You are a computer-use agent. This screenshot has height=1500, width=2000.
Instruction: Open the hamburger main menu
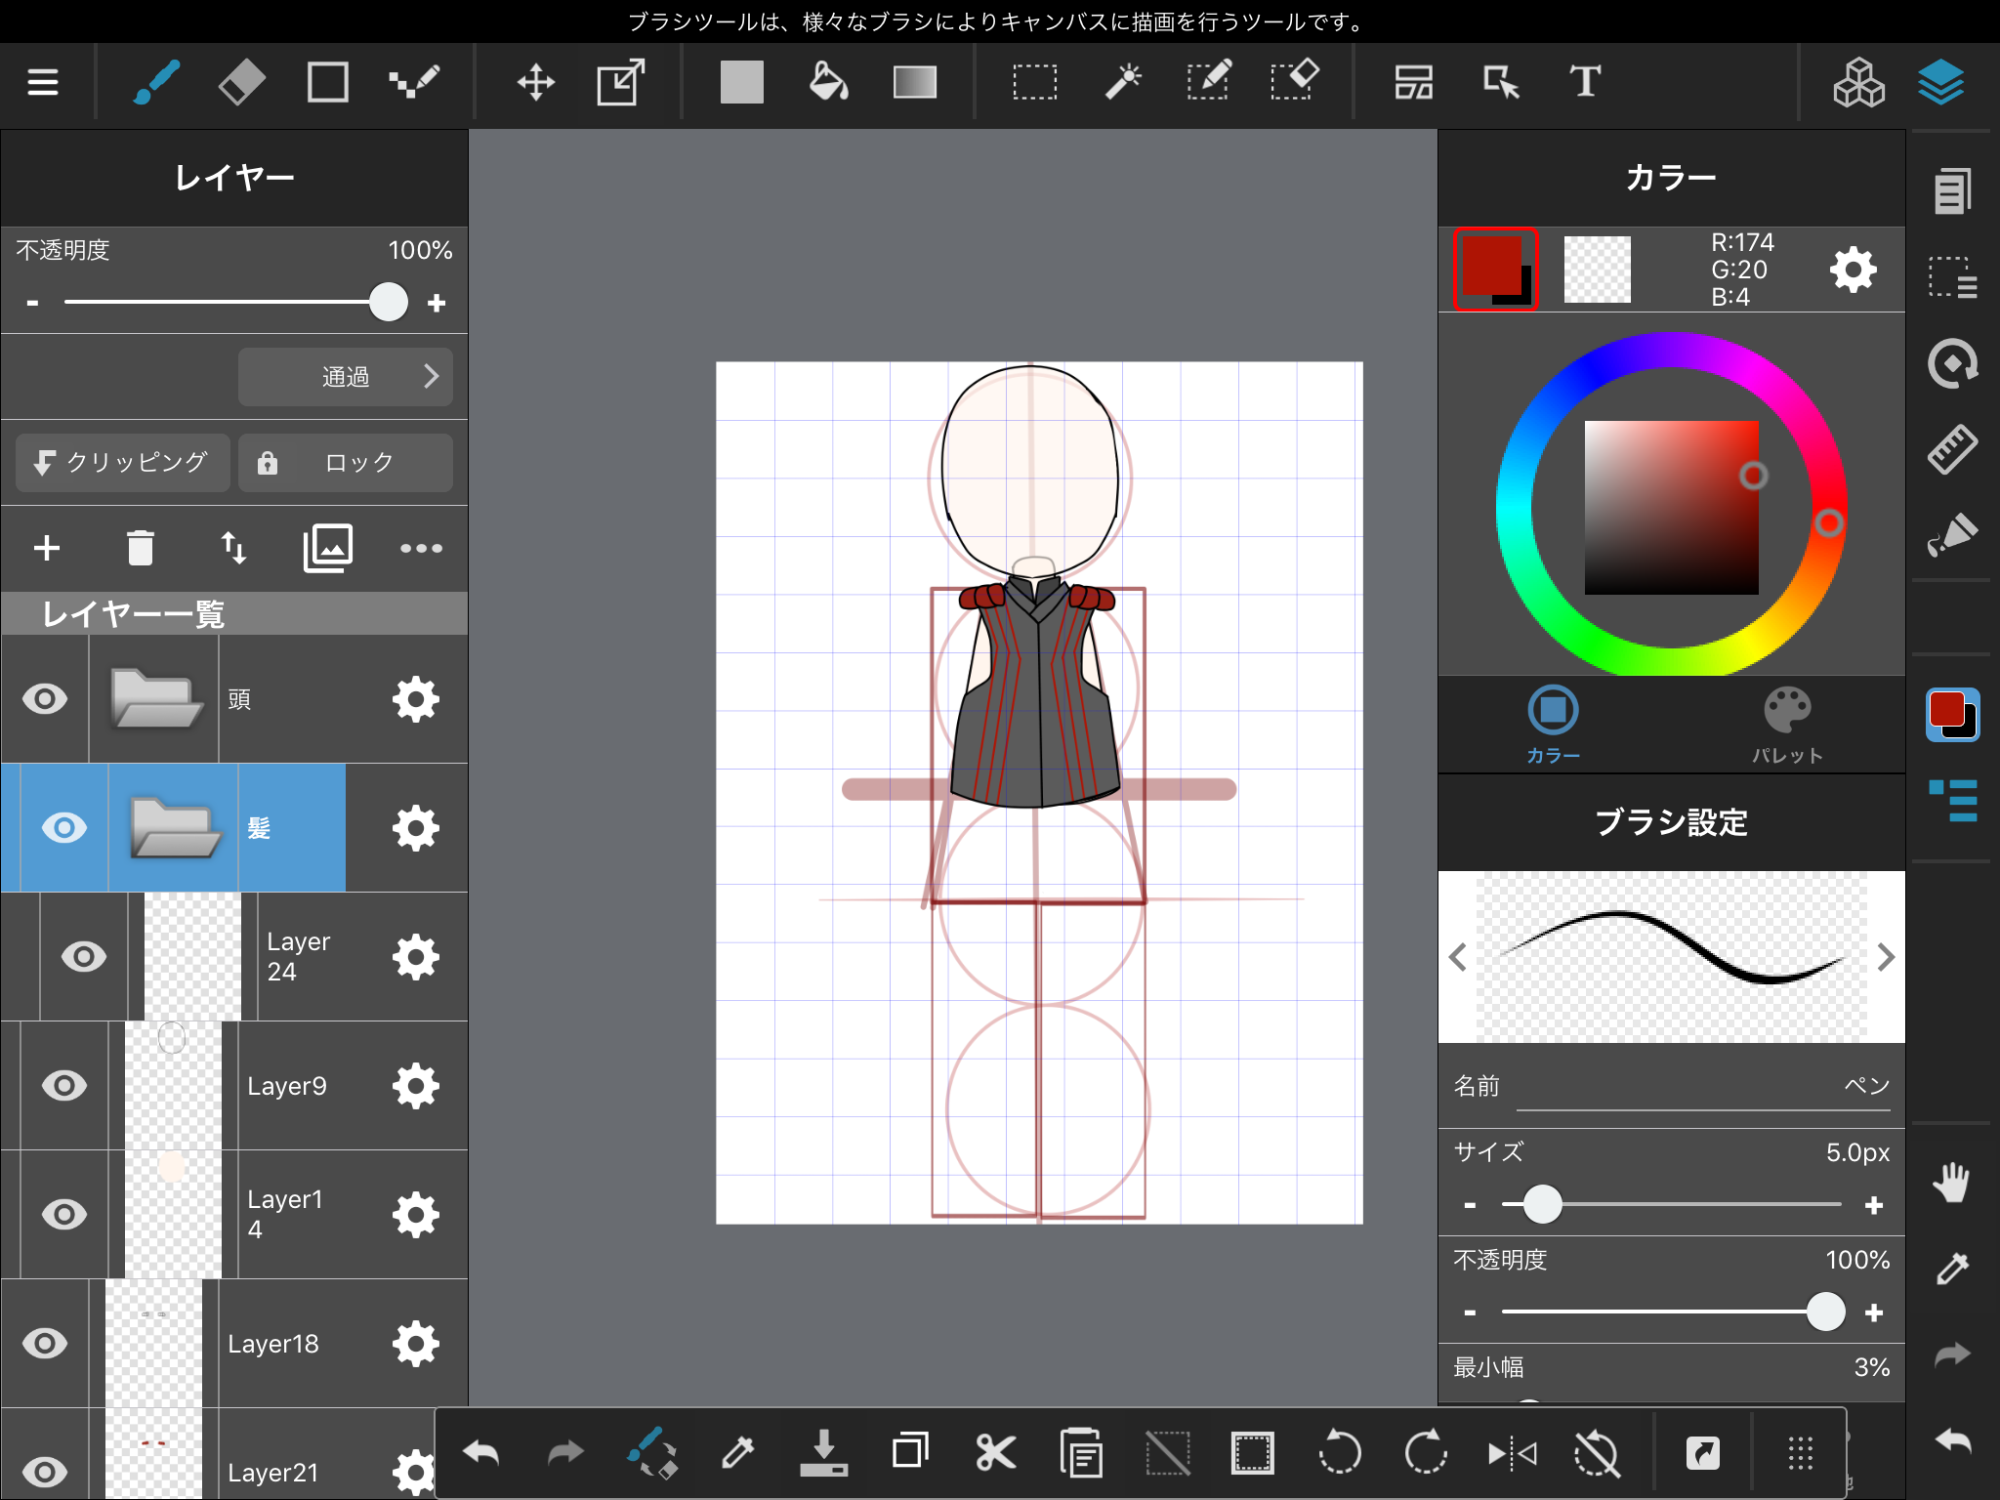43,82
